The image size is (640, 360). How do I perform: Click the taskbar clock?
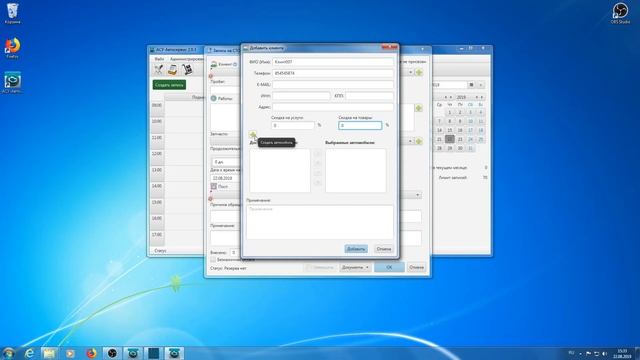pos(622,353)
